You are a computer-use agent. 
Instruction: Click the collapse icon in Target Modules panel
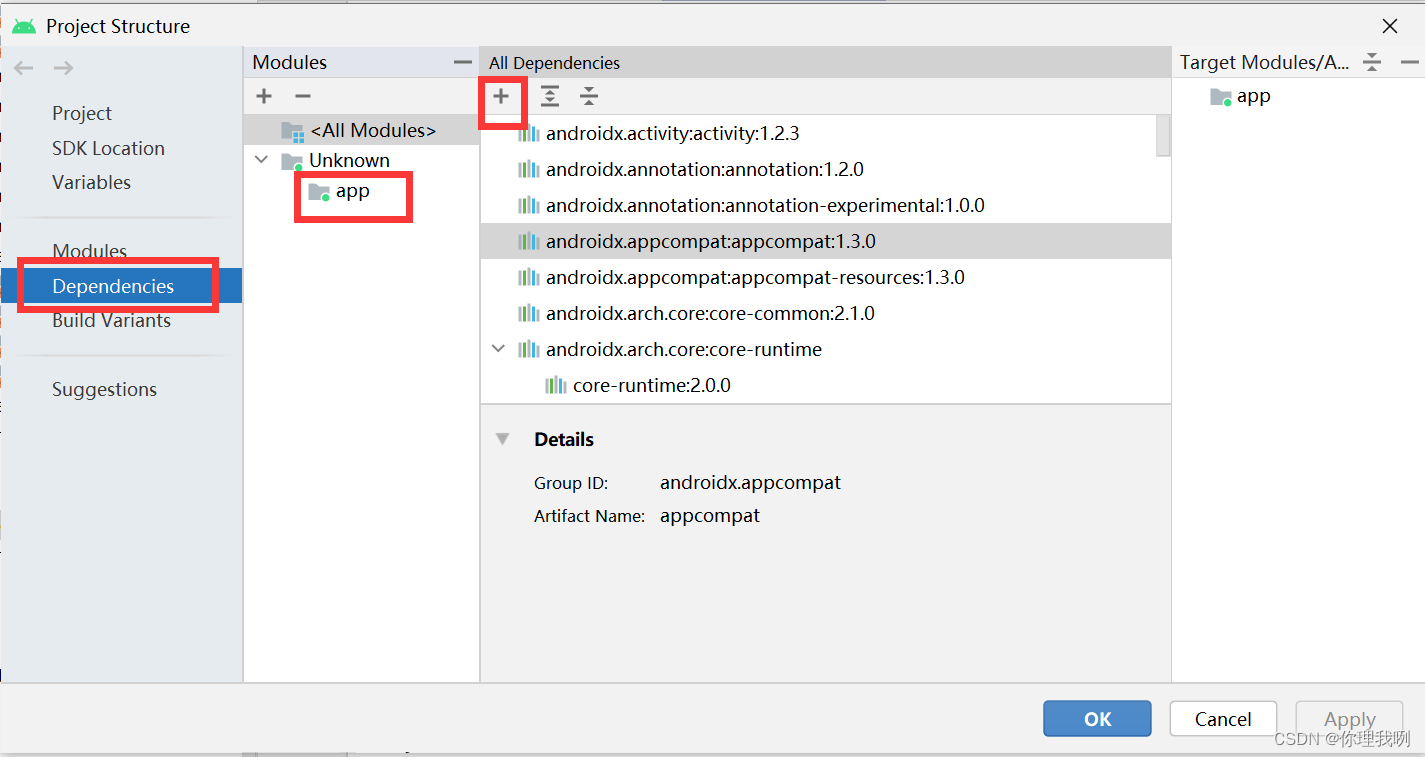tap(1371, 61)
